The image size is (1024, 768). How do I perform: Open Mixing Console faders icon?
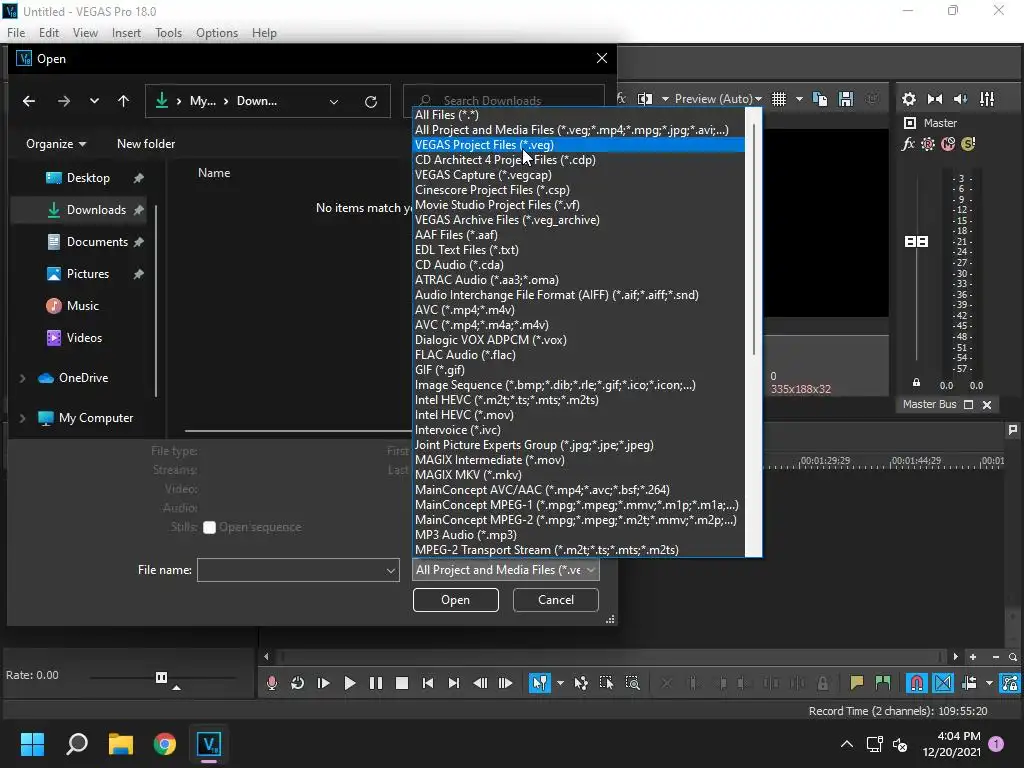987,99
